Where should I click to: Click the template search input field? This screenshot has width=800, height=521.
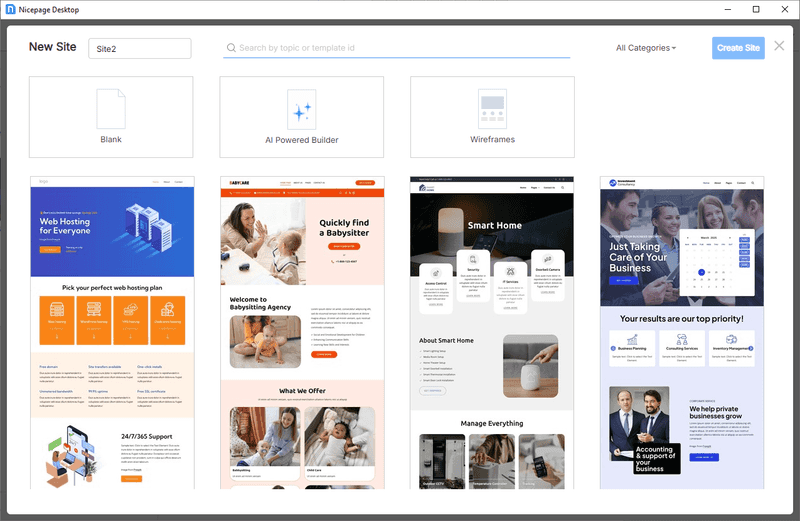point(396,48)
